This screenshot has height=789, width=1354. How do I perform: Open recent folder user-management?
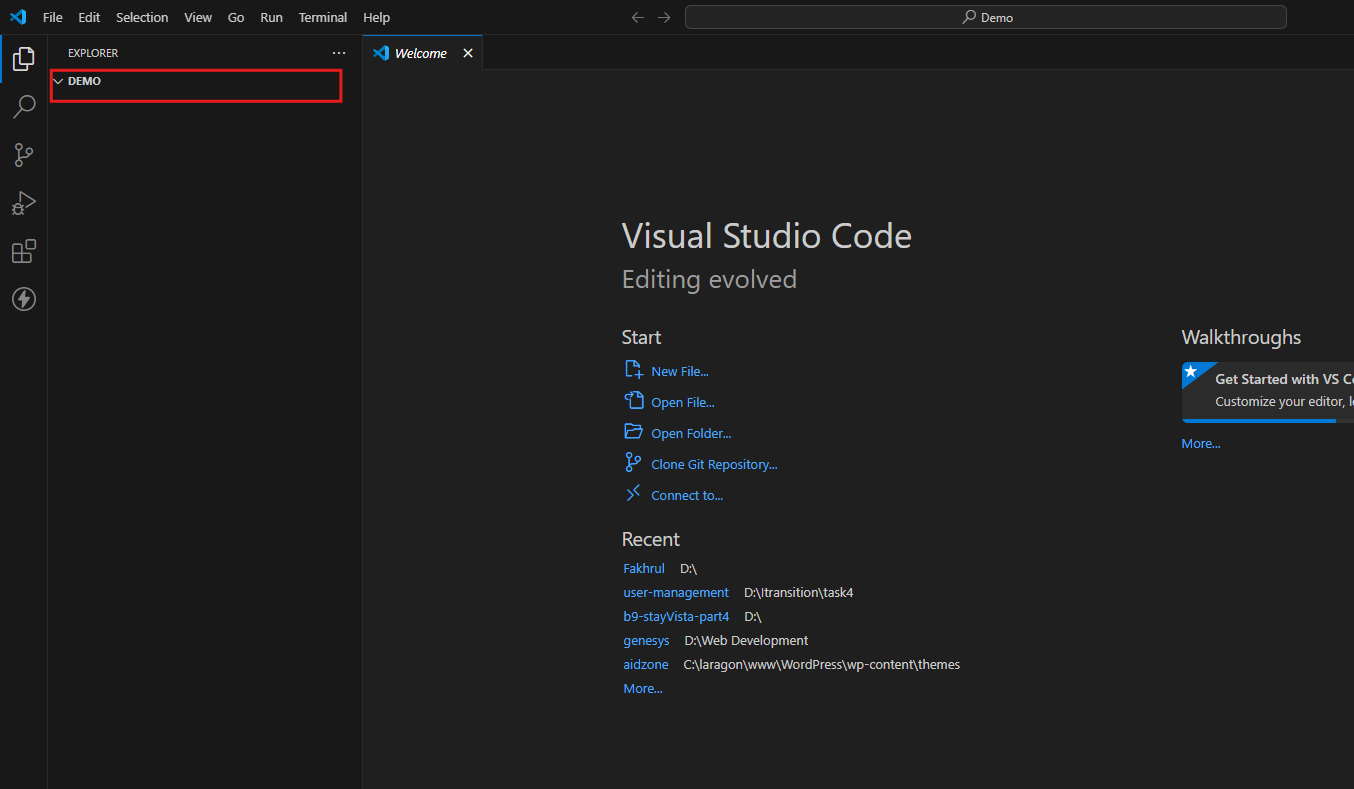(676, 592)
